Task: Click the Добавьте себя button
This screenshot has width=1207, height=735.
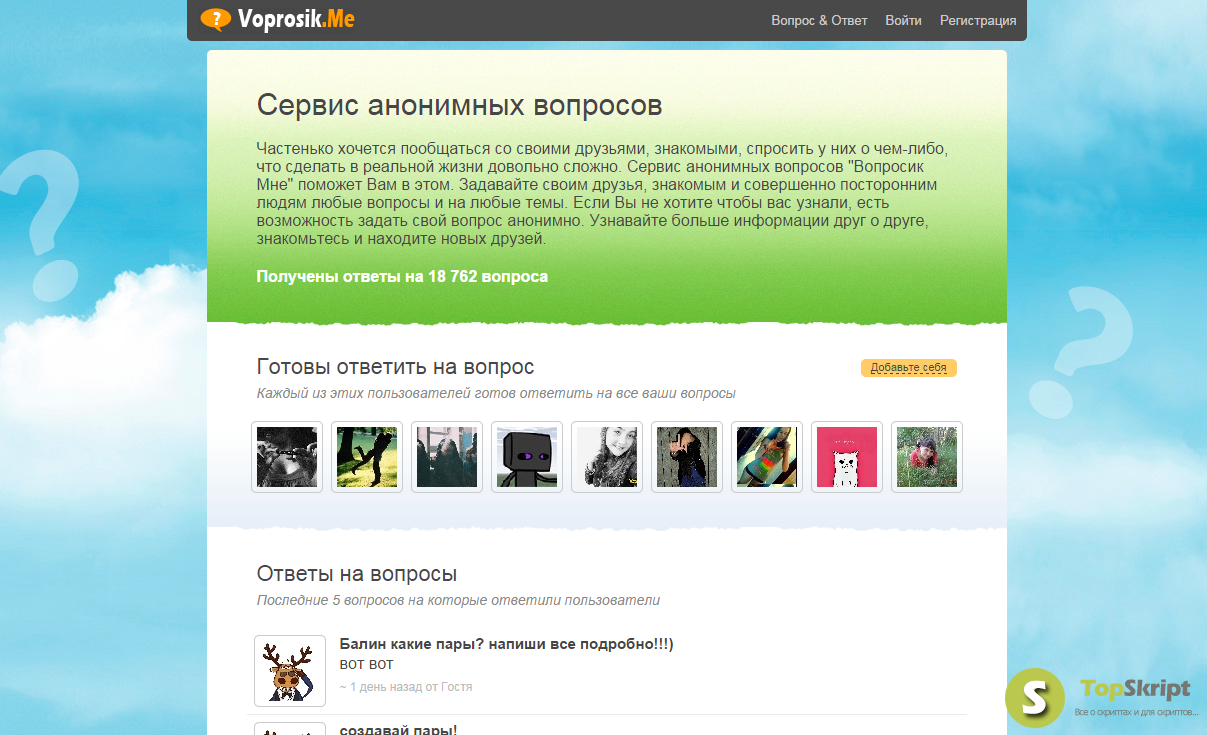Action: pos(908,368)
